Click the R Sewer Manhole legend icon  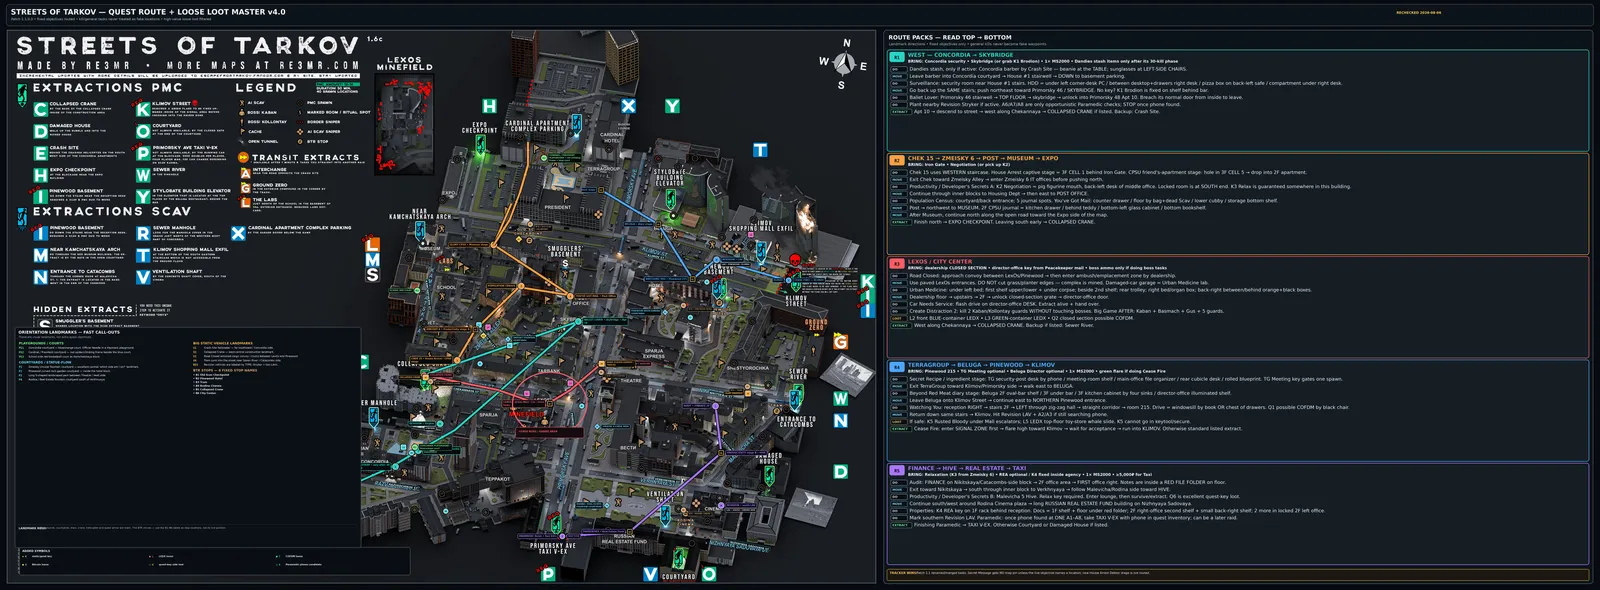click(143, 233)
